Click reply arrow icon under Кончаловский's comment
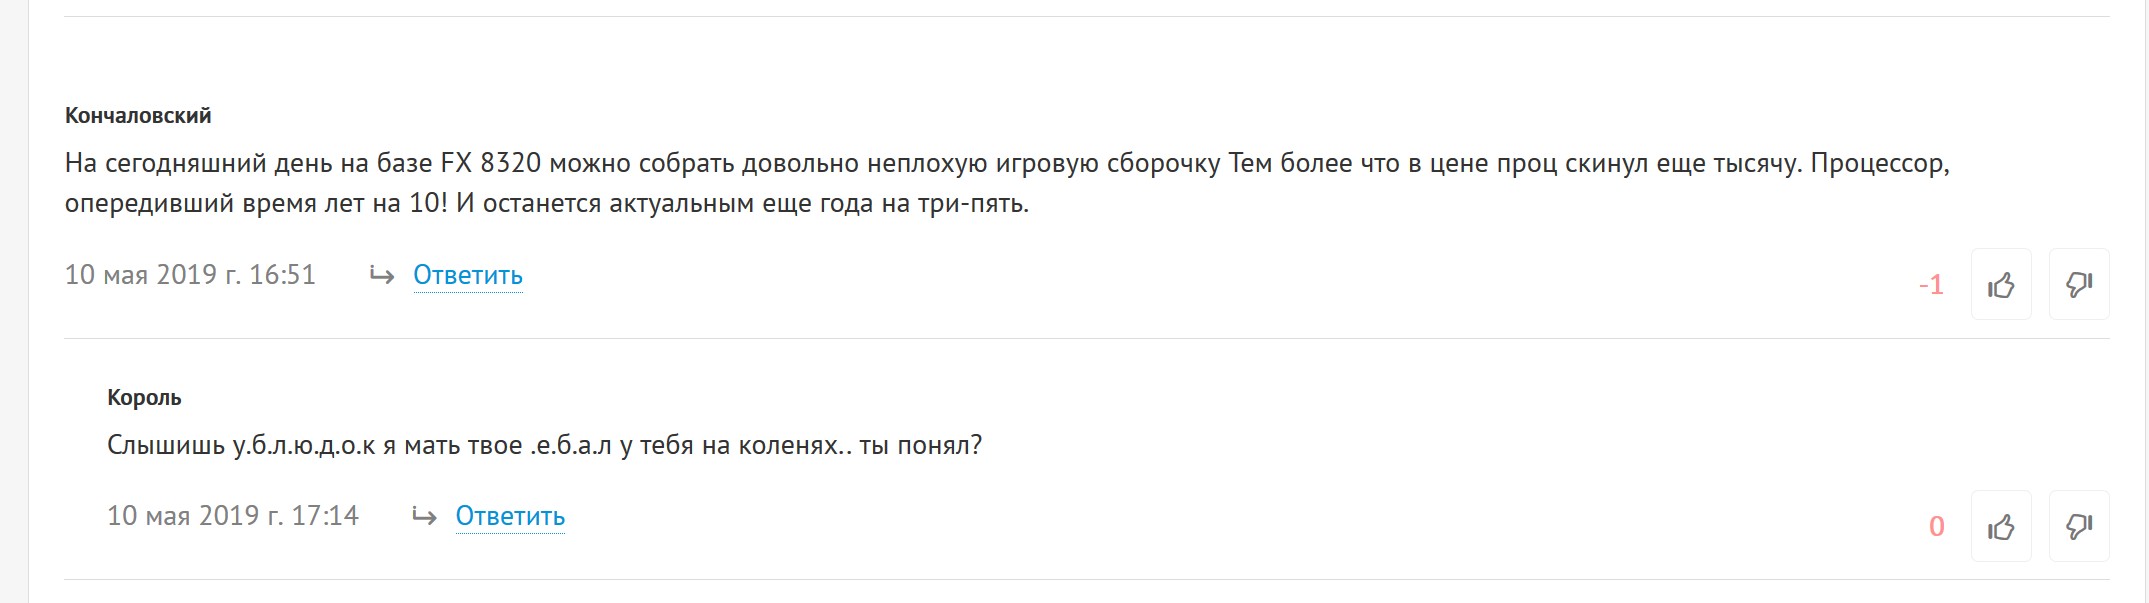Image resolution: width=2149 pixels, height=603 pixels. pyautogui.click(x=382, y=275)
